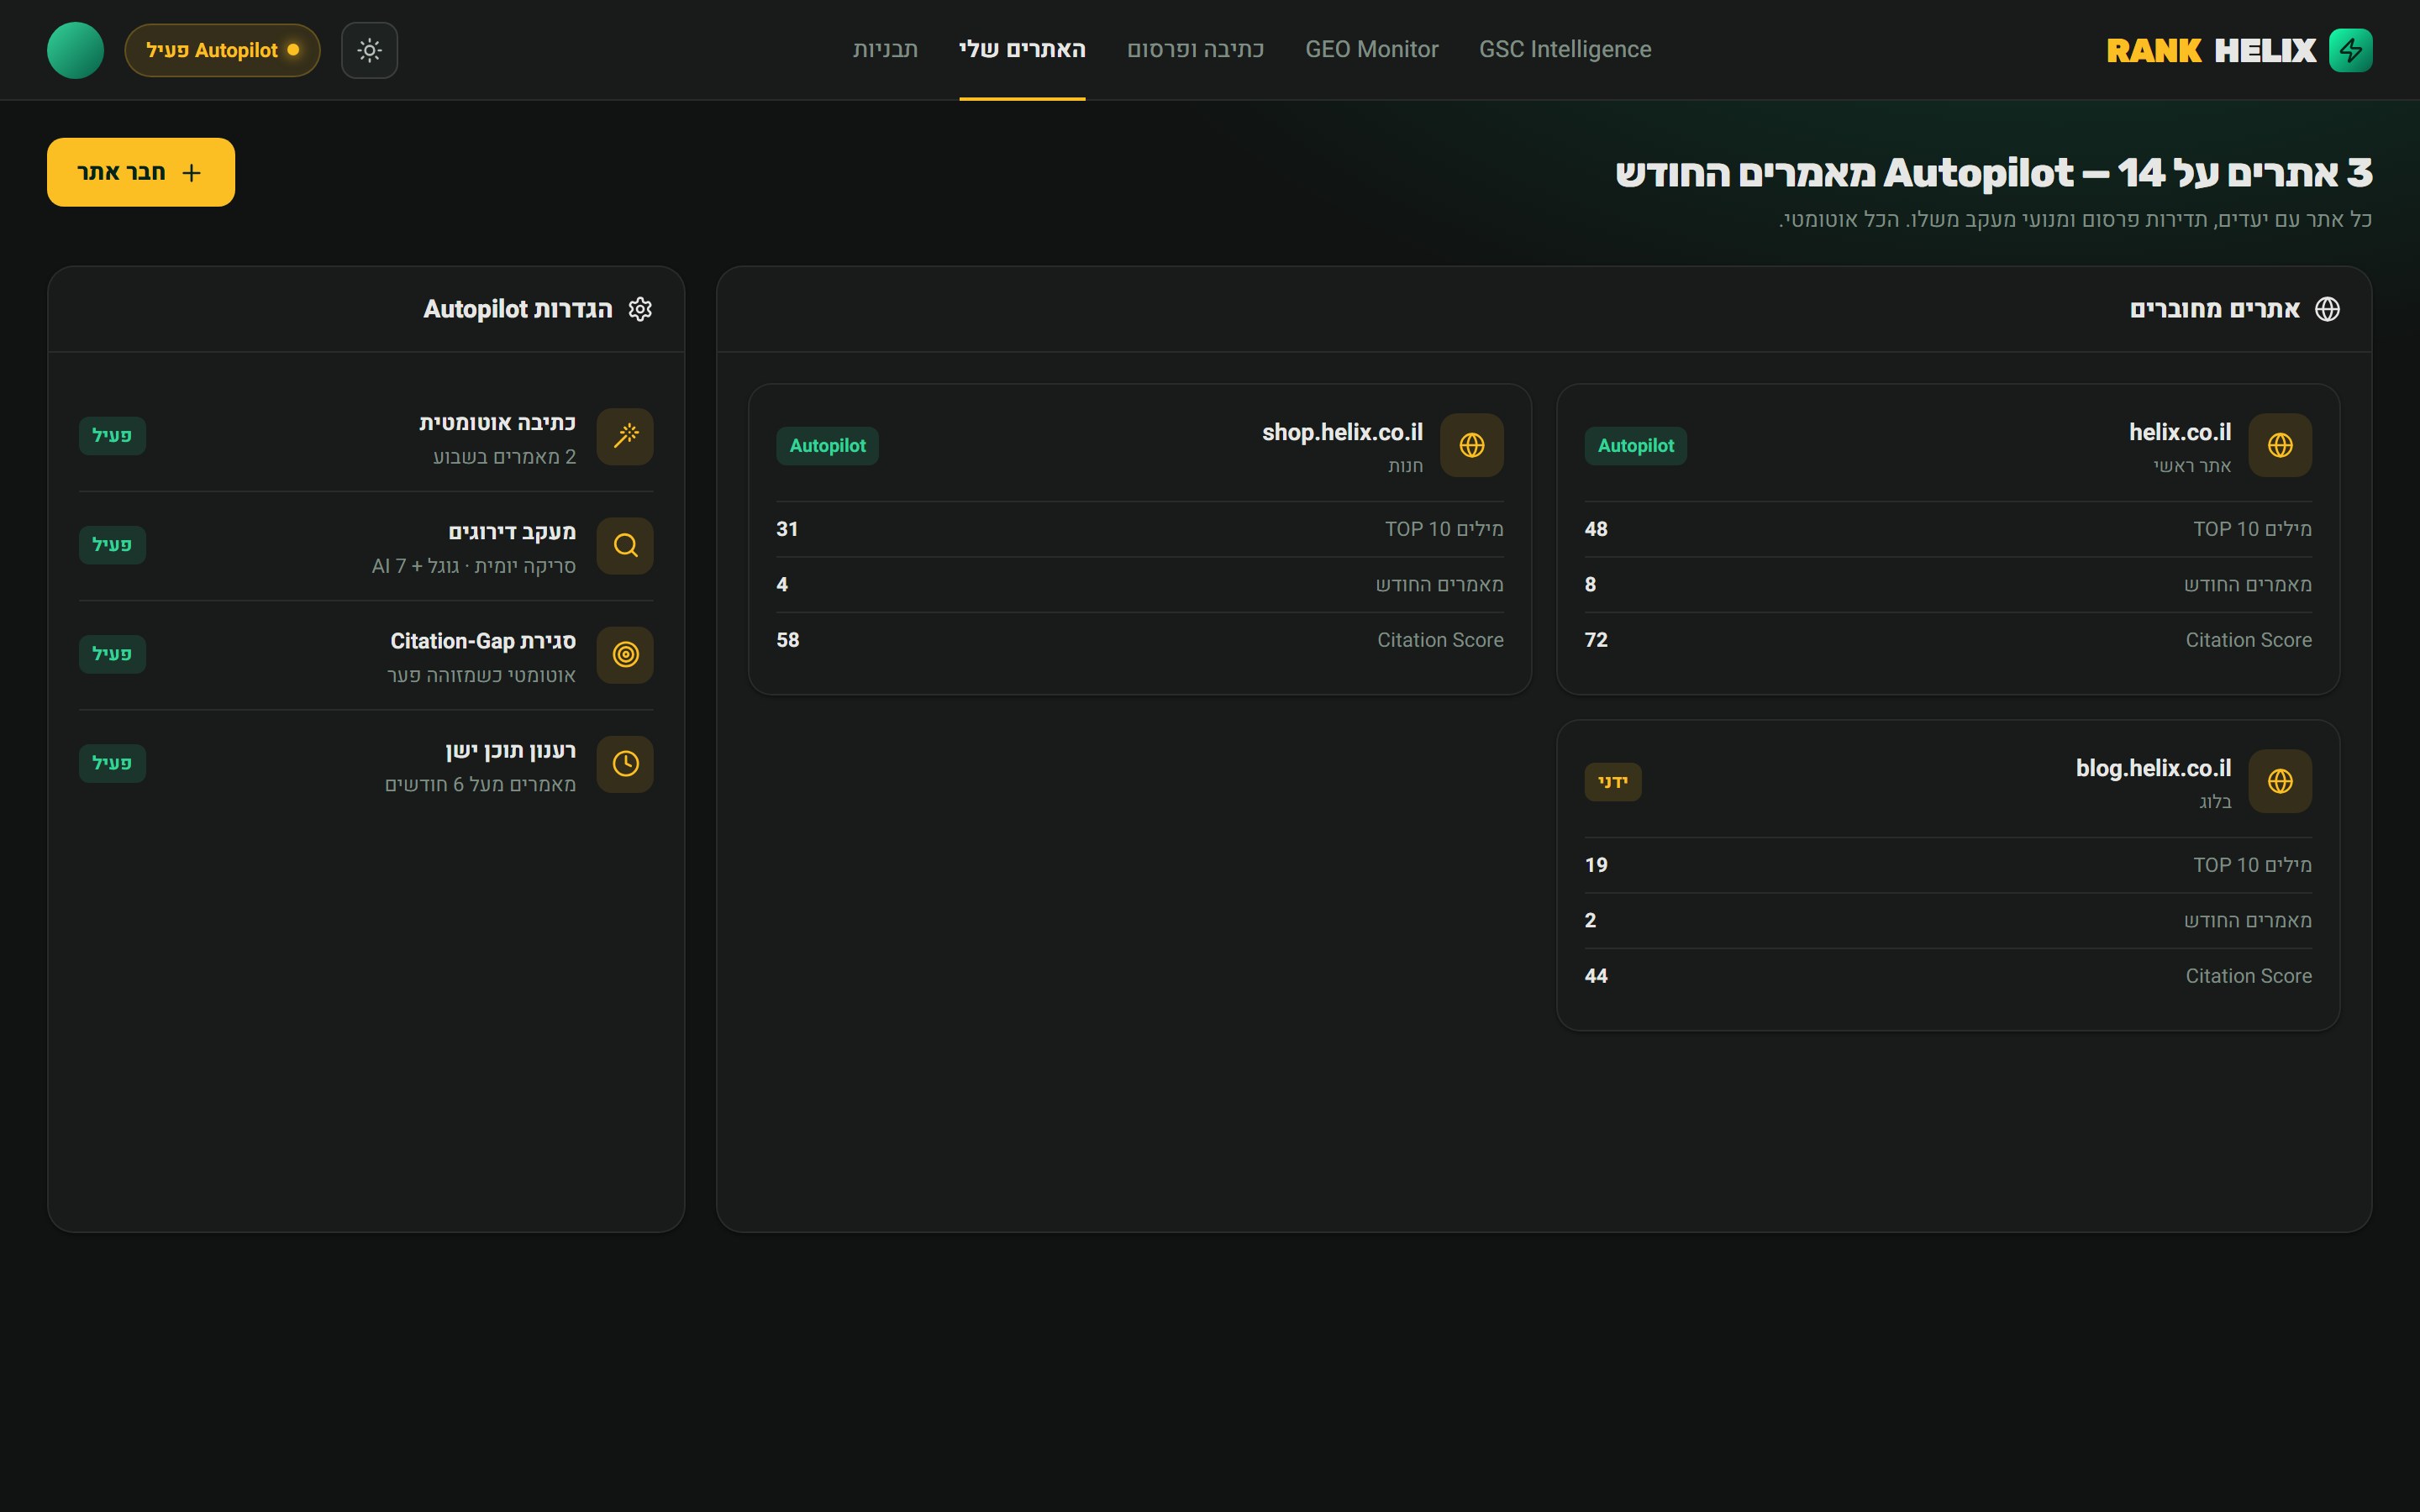
Task: Select the האתרים שלי tab
Action: (1022, 49)
